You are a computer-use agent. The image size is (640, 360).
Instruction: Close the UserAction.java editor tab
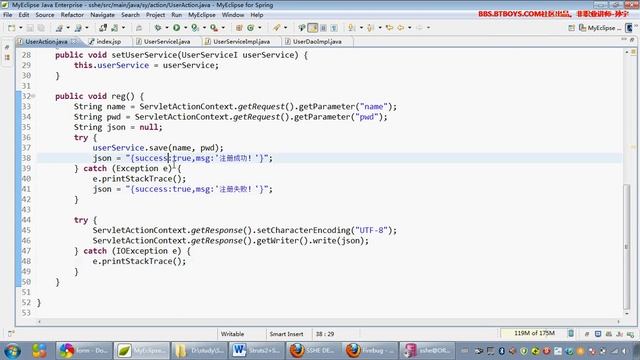(x=74, y=42)
